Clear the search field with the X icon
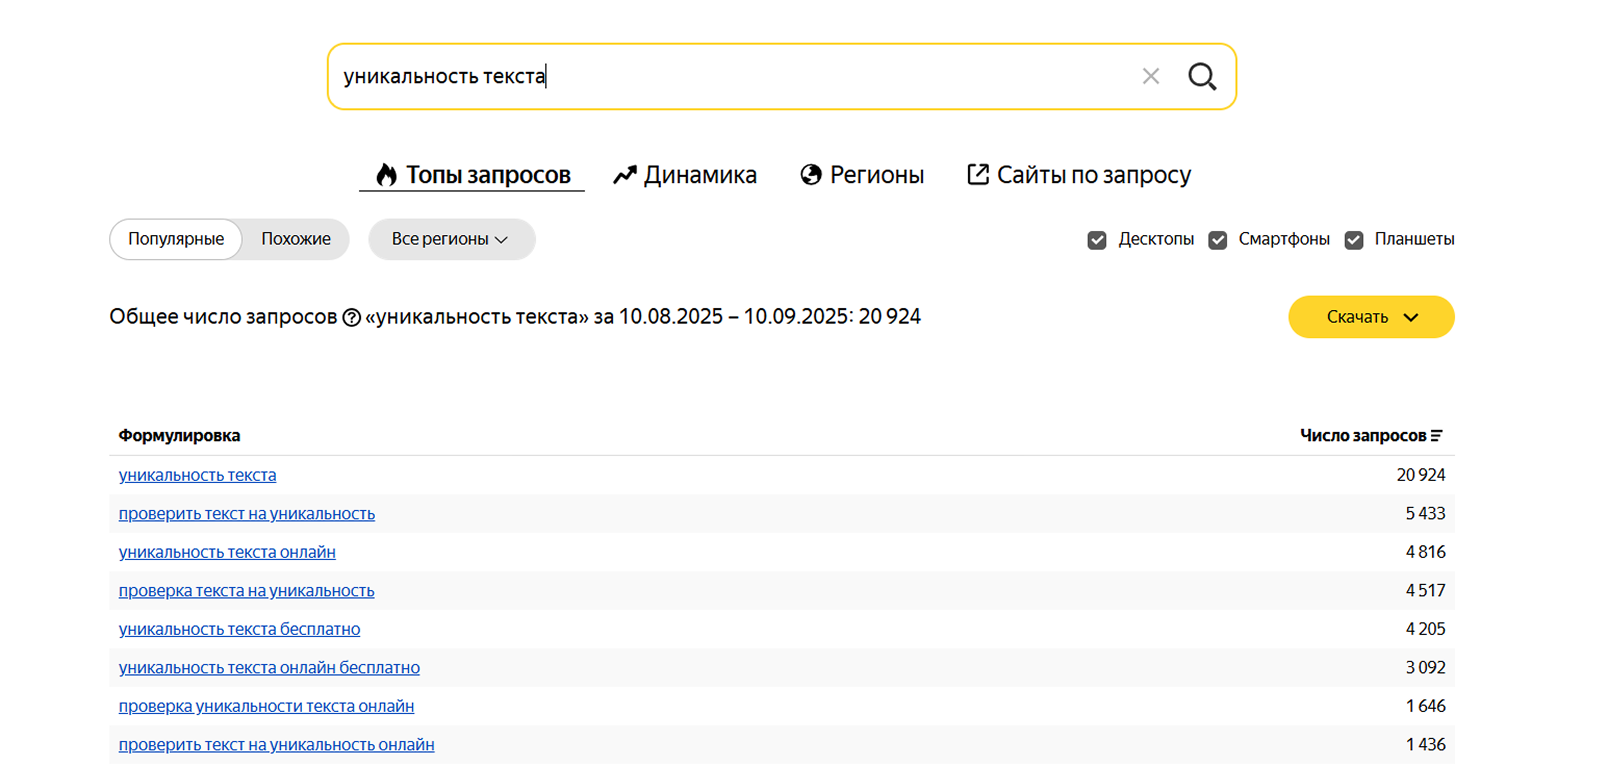This screenshot has width=1608, height=766. (1150, 76)
